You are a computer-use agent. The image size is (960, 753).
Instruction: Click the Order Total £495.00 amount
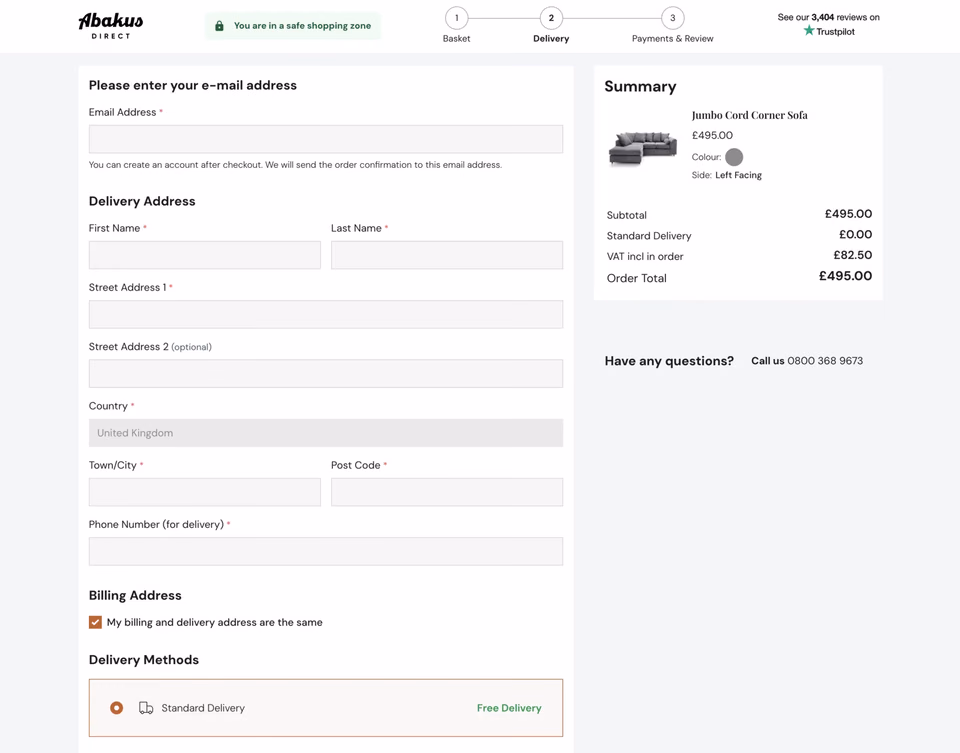(x=846, y=276)
